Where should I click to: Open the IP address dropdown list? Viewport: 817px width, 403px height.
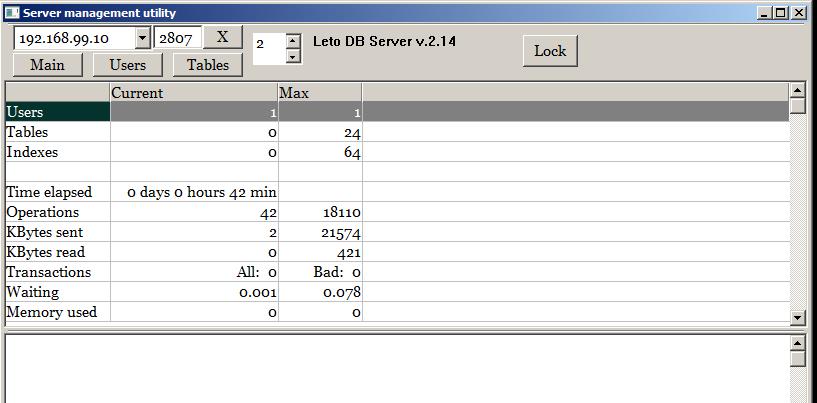click(x=142, y=38)
